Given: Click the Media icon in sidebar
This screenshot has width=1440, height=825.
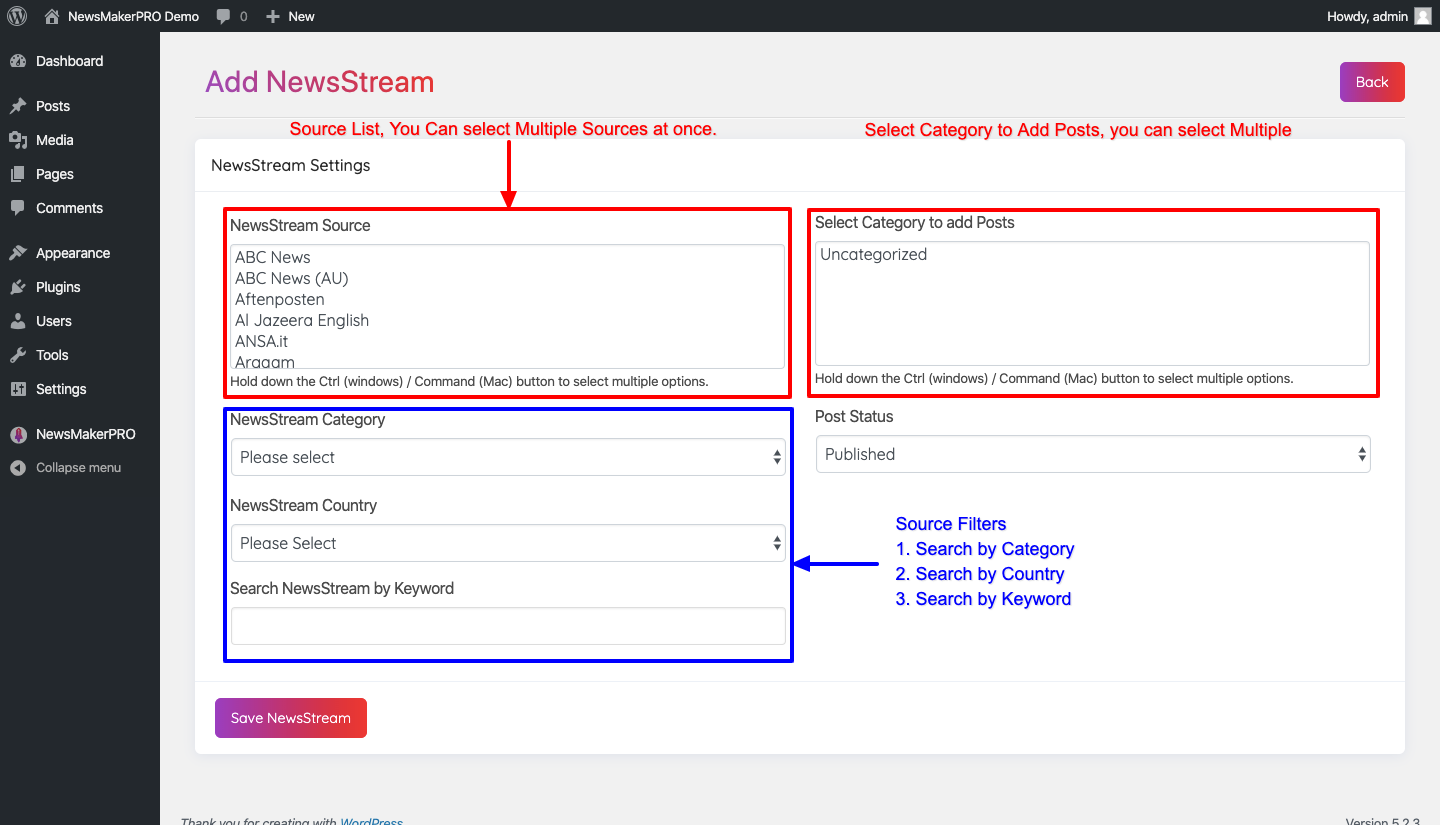Looking at the screenshot, I should (x=18, y=140).
